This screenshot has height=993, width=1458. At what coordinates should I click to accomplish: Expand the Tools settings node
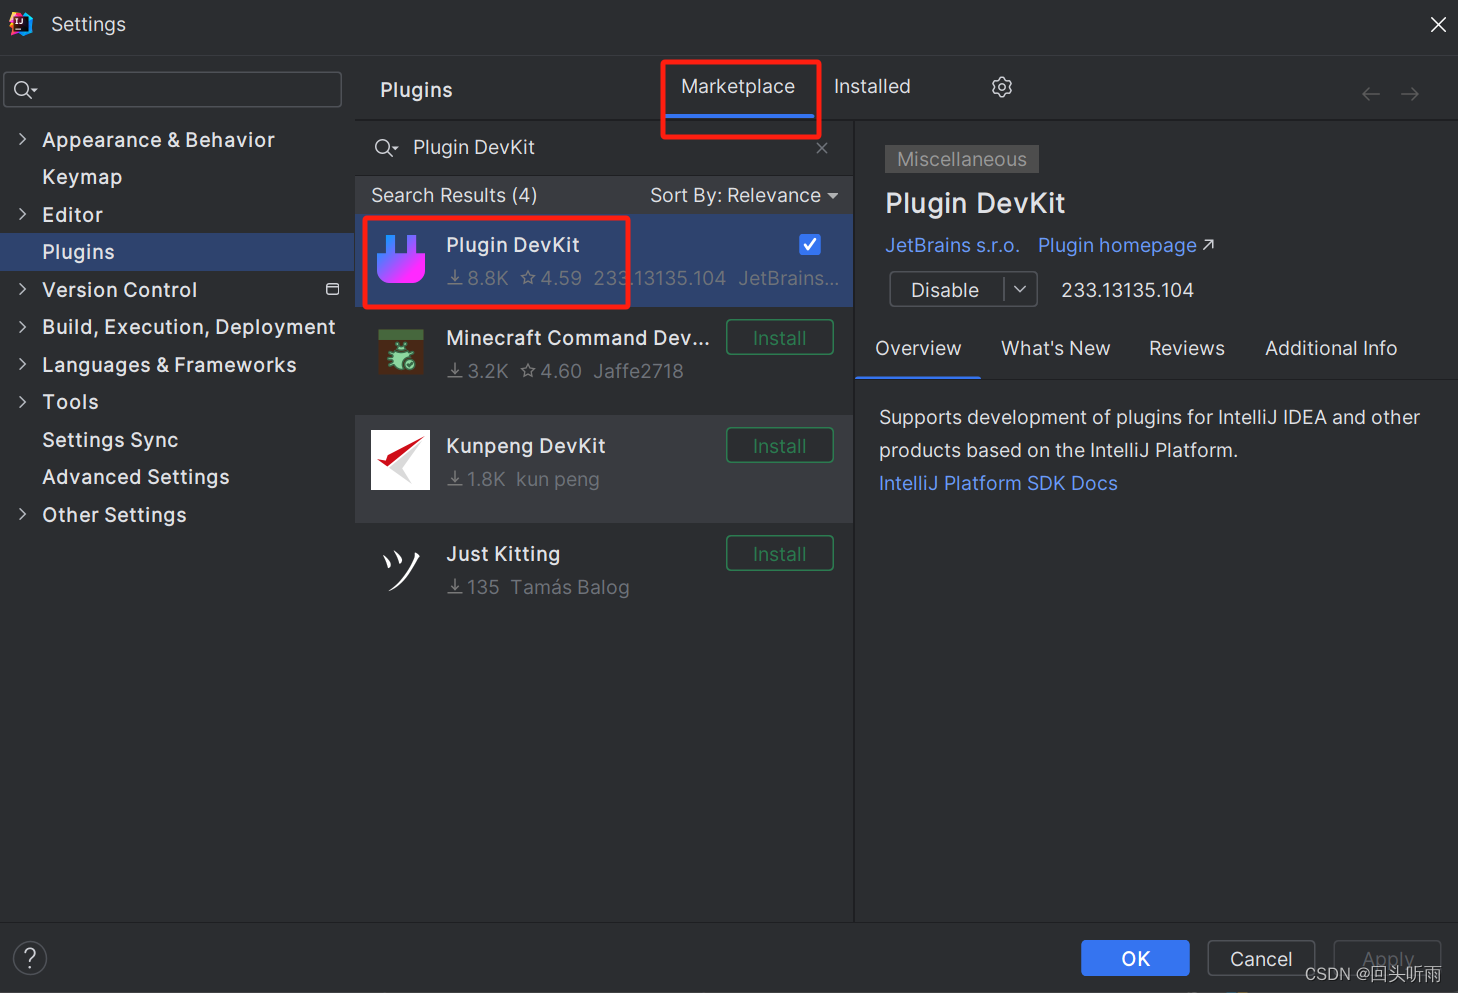coord(22,401)
